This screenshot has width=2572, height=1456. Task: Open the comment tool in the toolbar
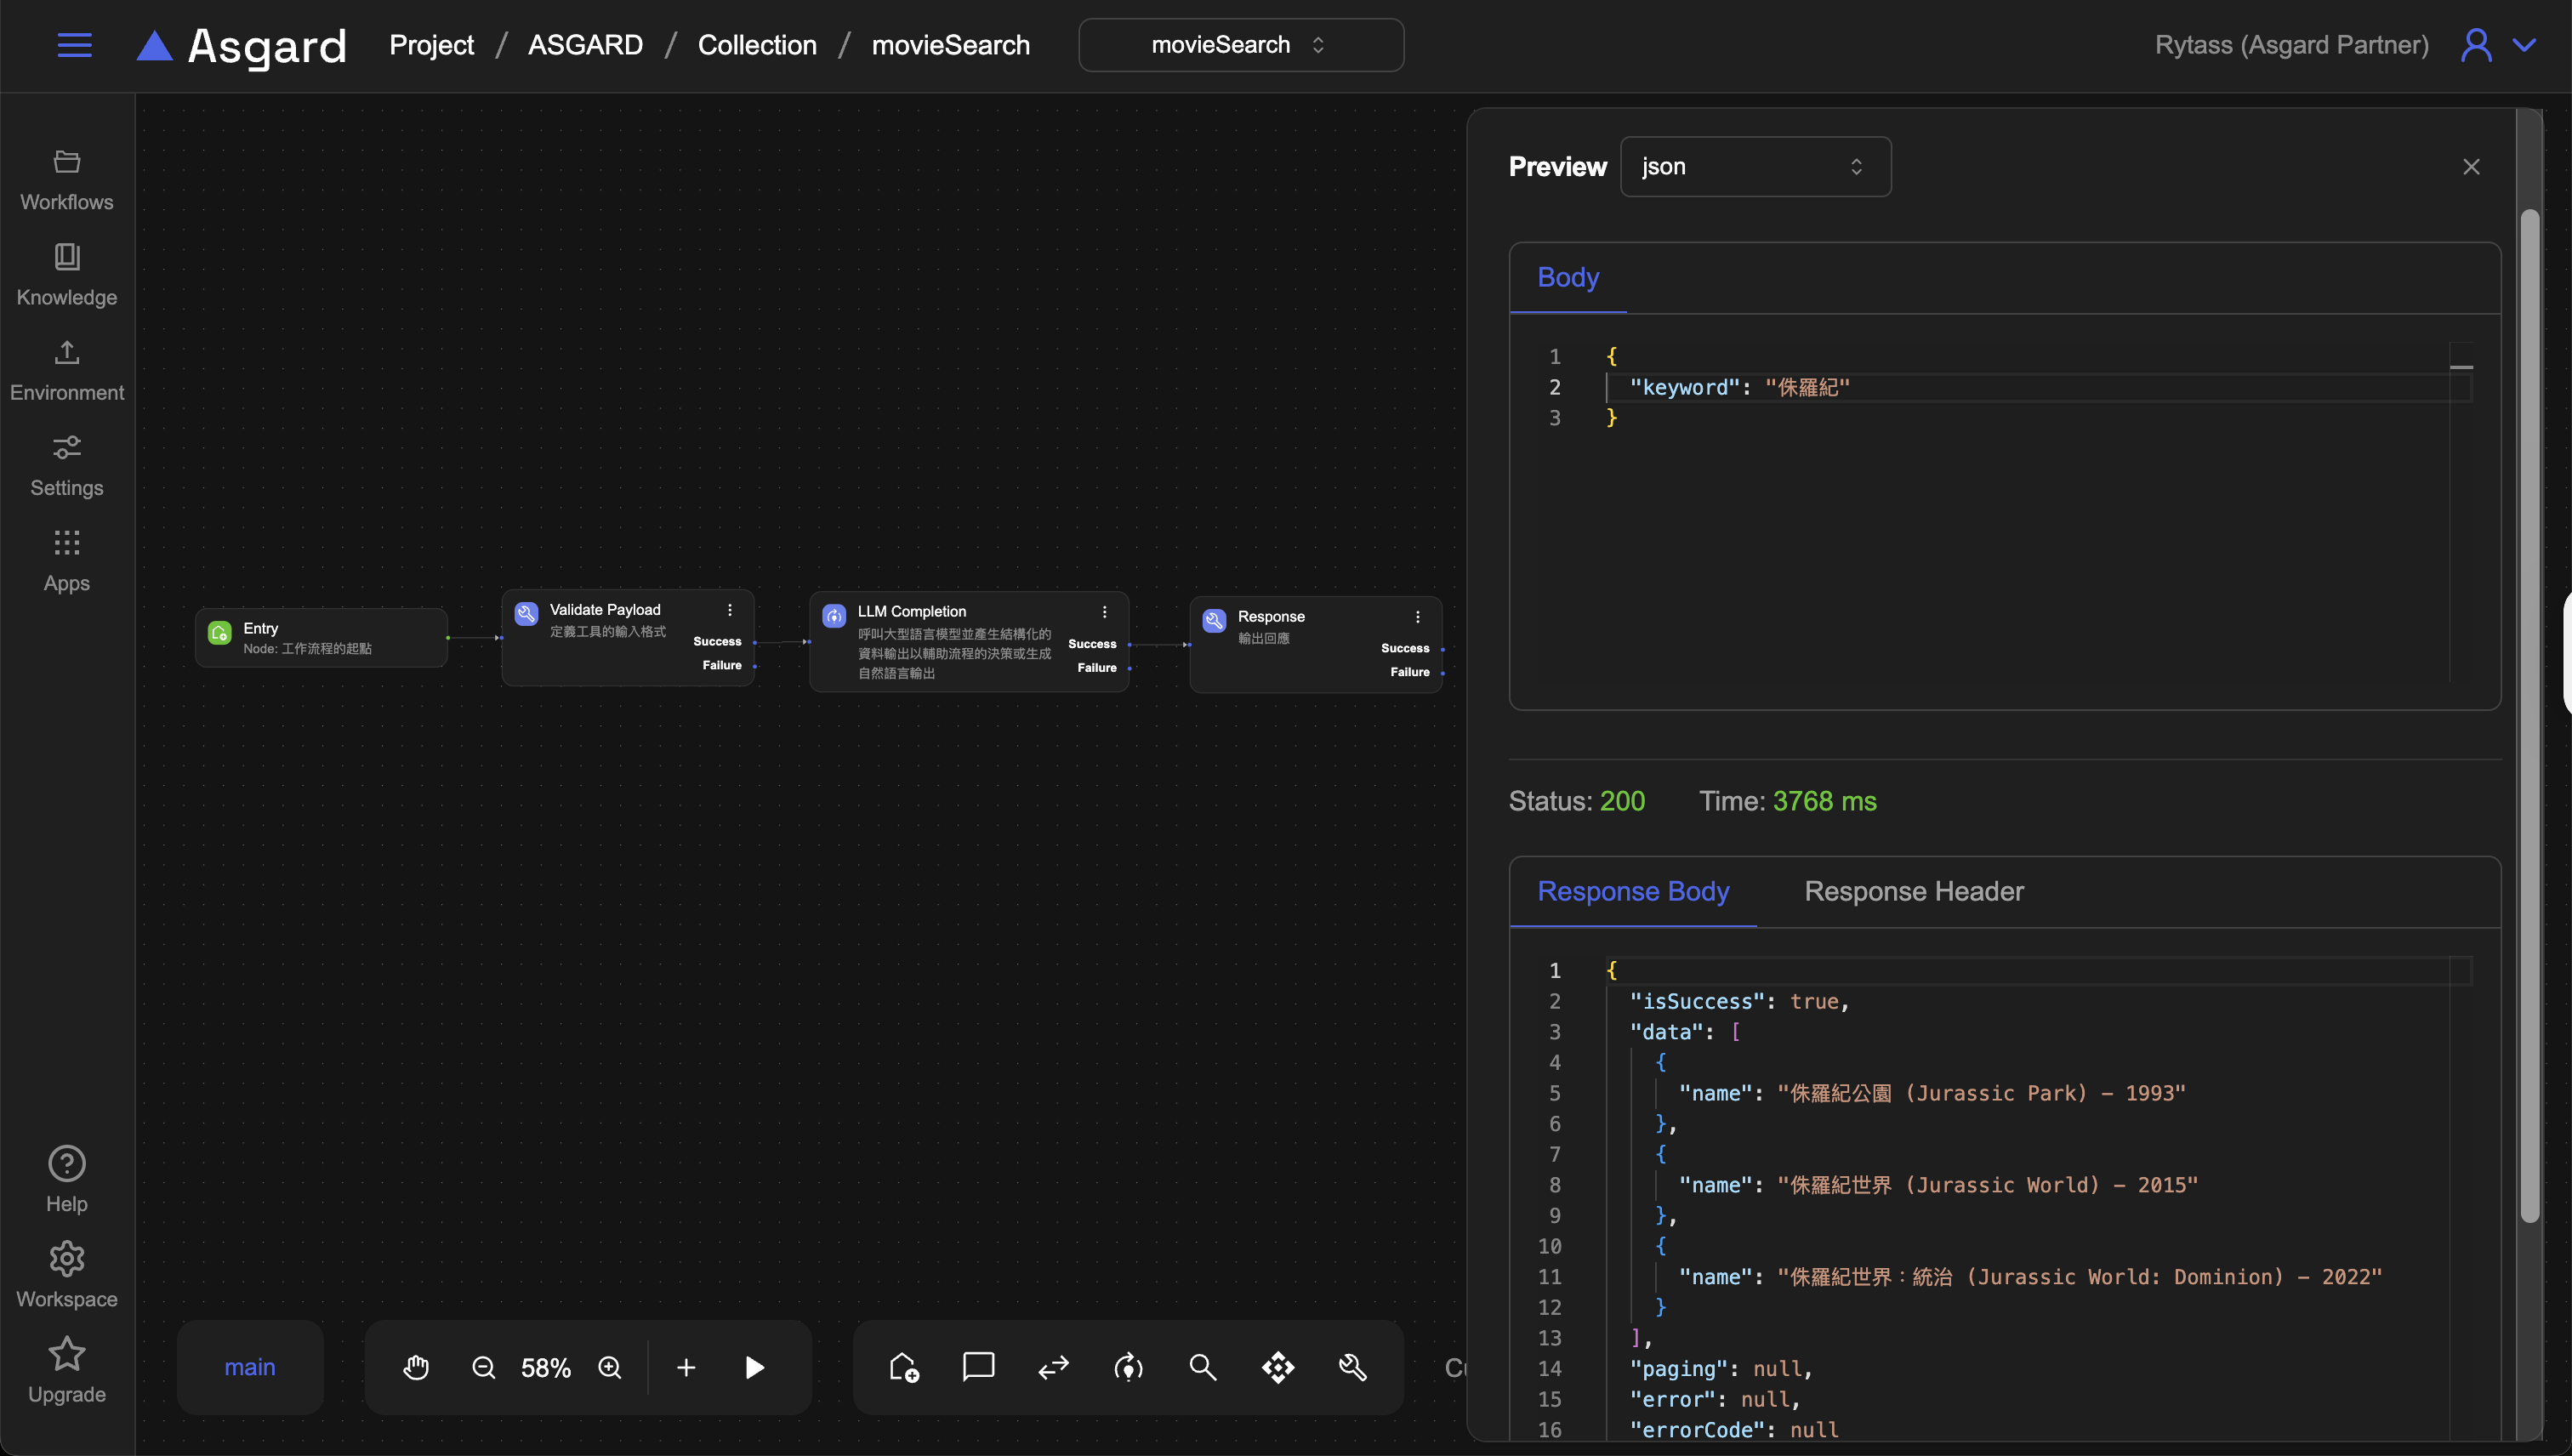pyautogui.click(x=978, y=1367)
